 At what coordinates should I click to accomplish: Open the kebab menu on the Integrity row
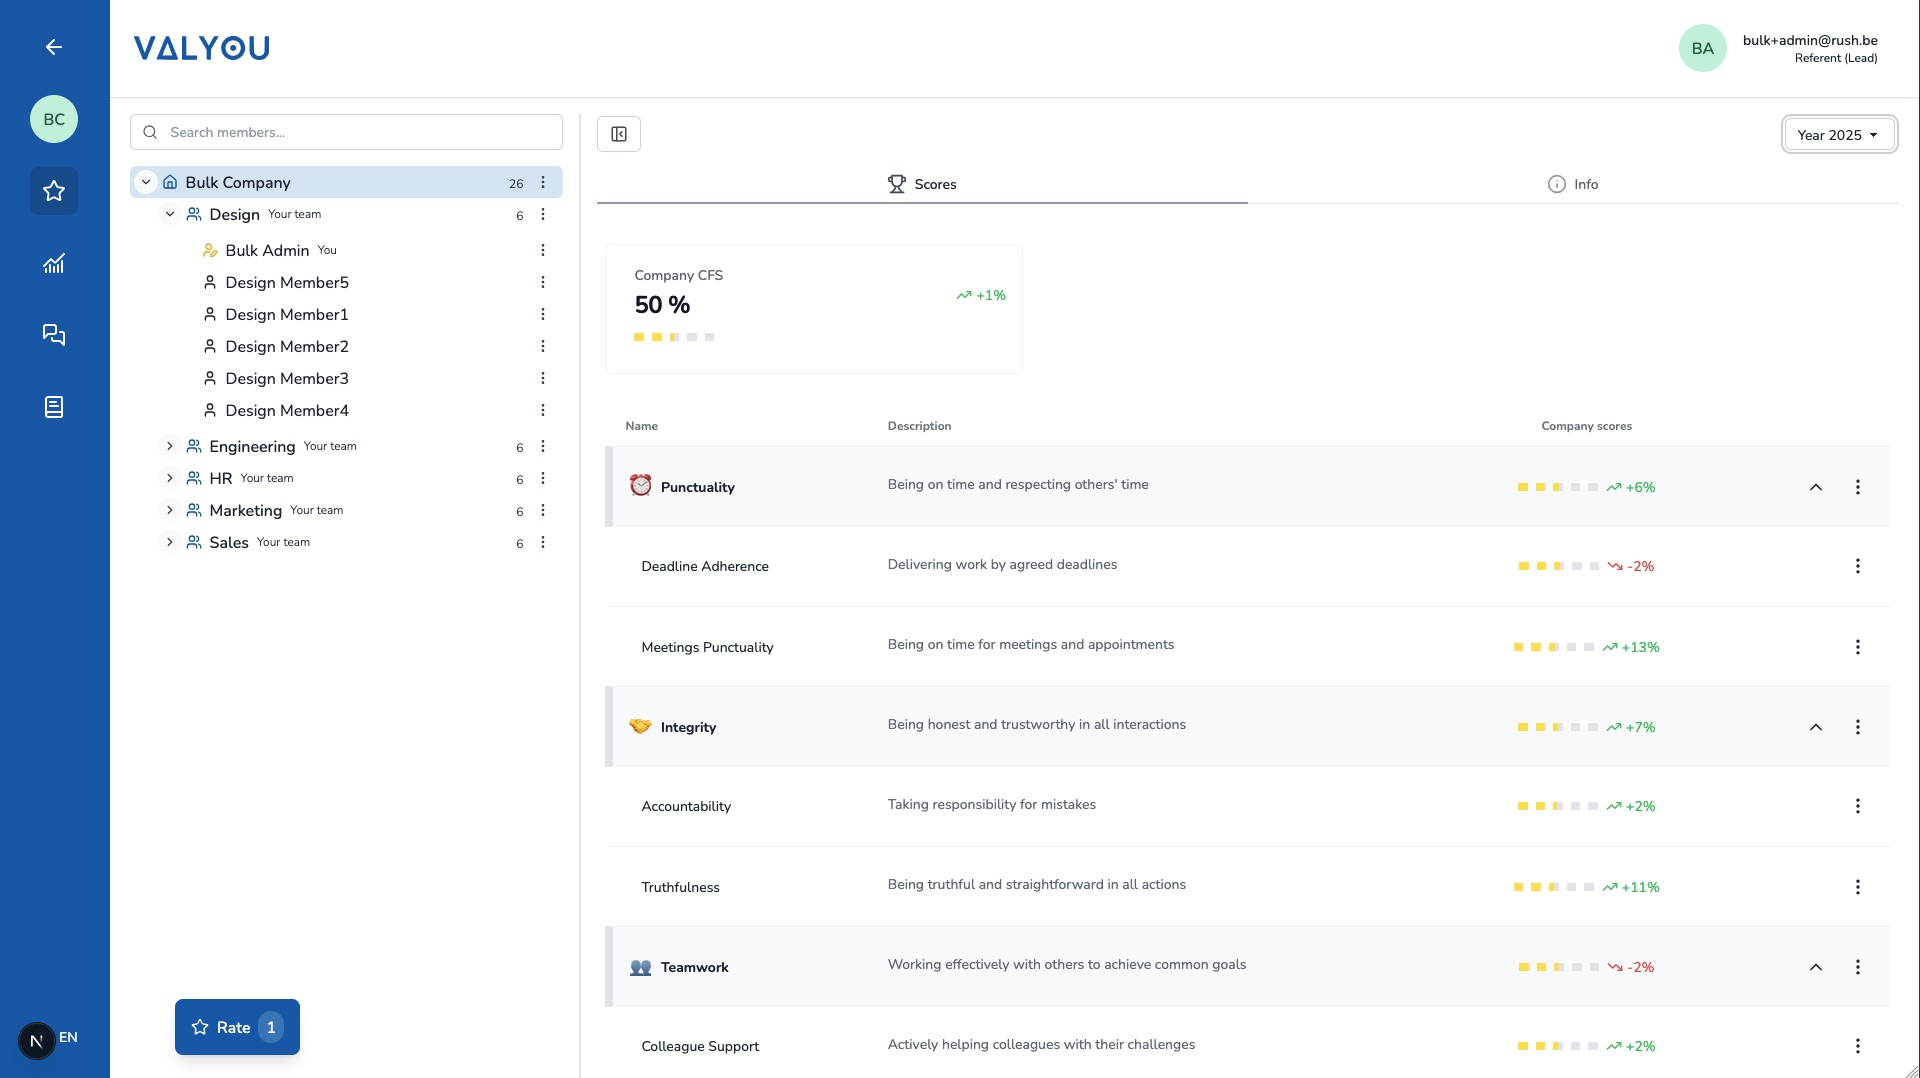pyautogui.click(x=1858, y=727)
